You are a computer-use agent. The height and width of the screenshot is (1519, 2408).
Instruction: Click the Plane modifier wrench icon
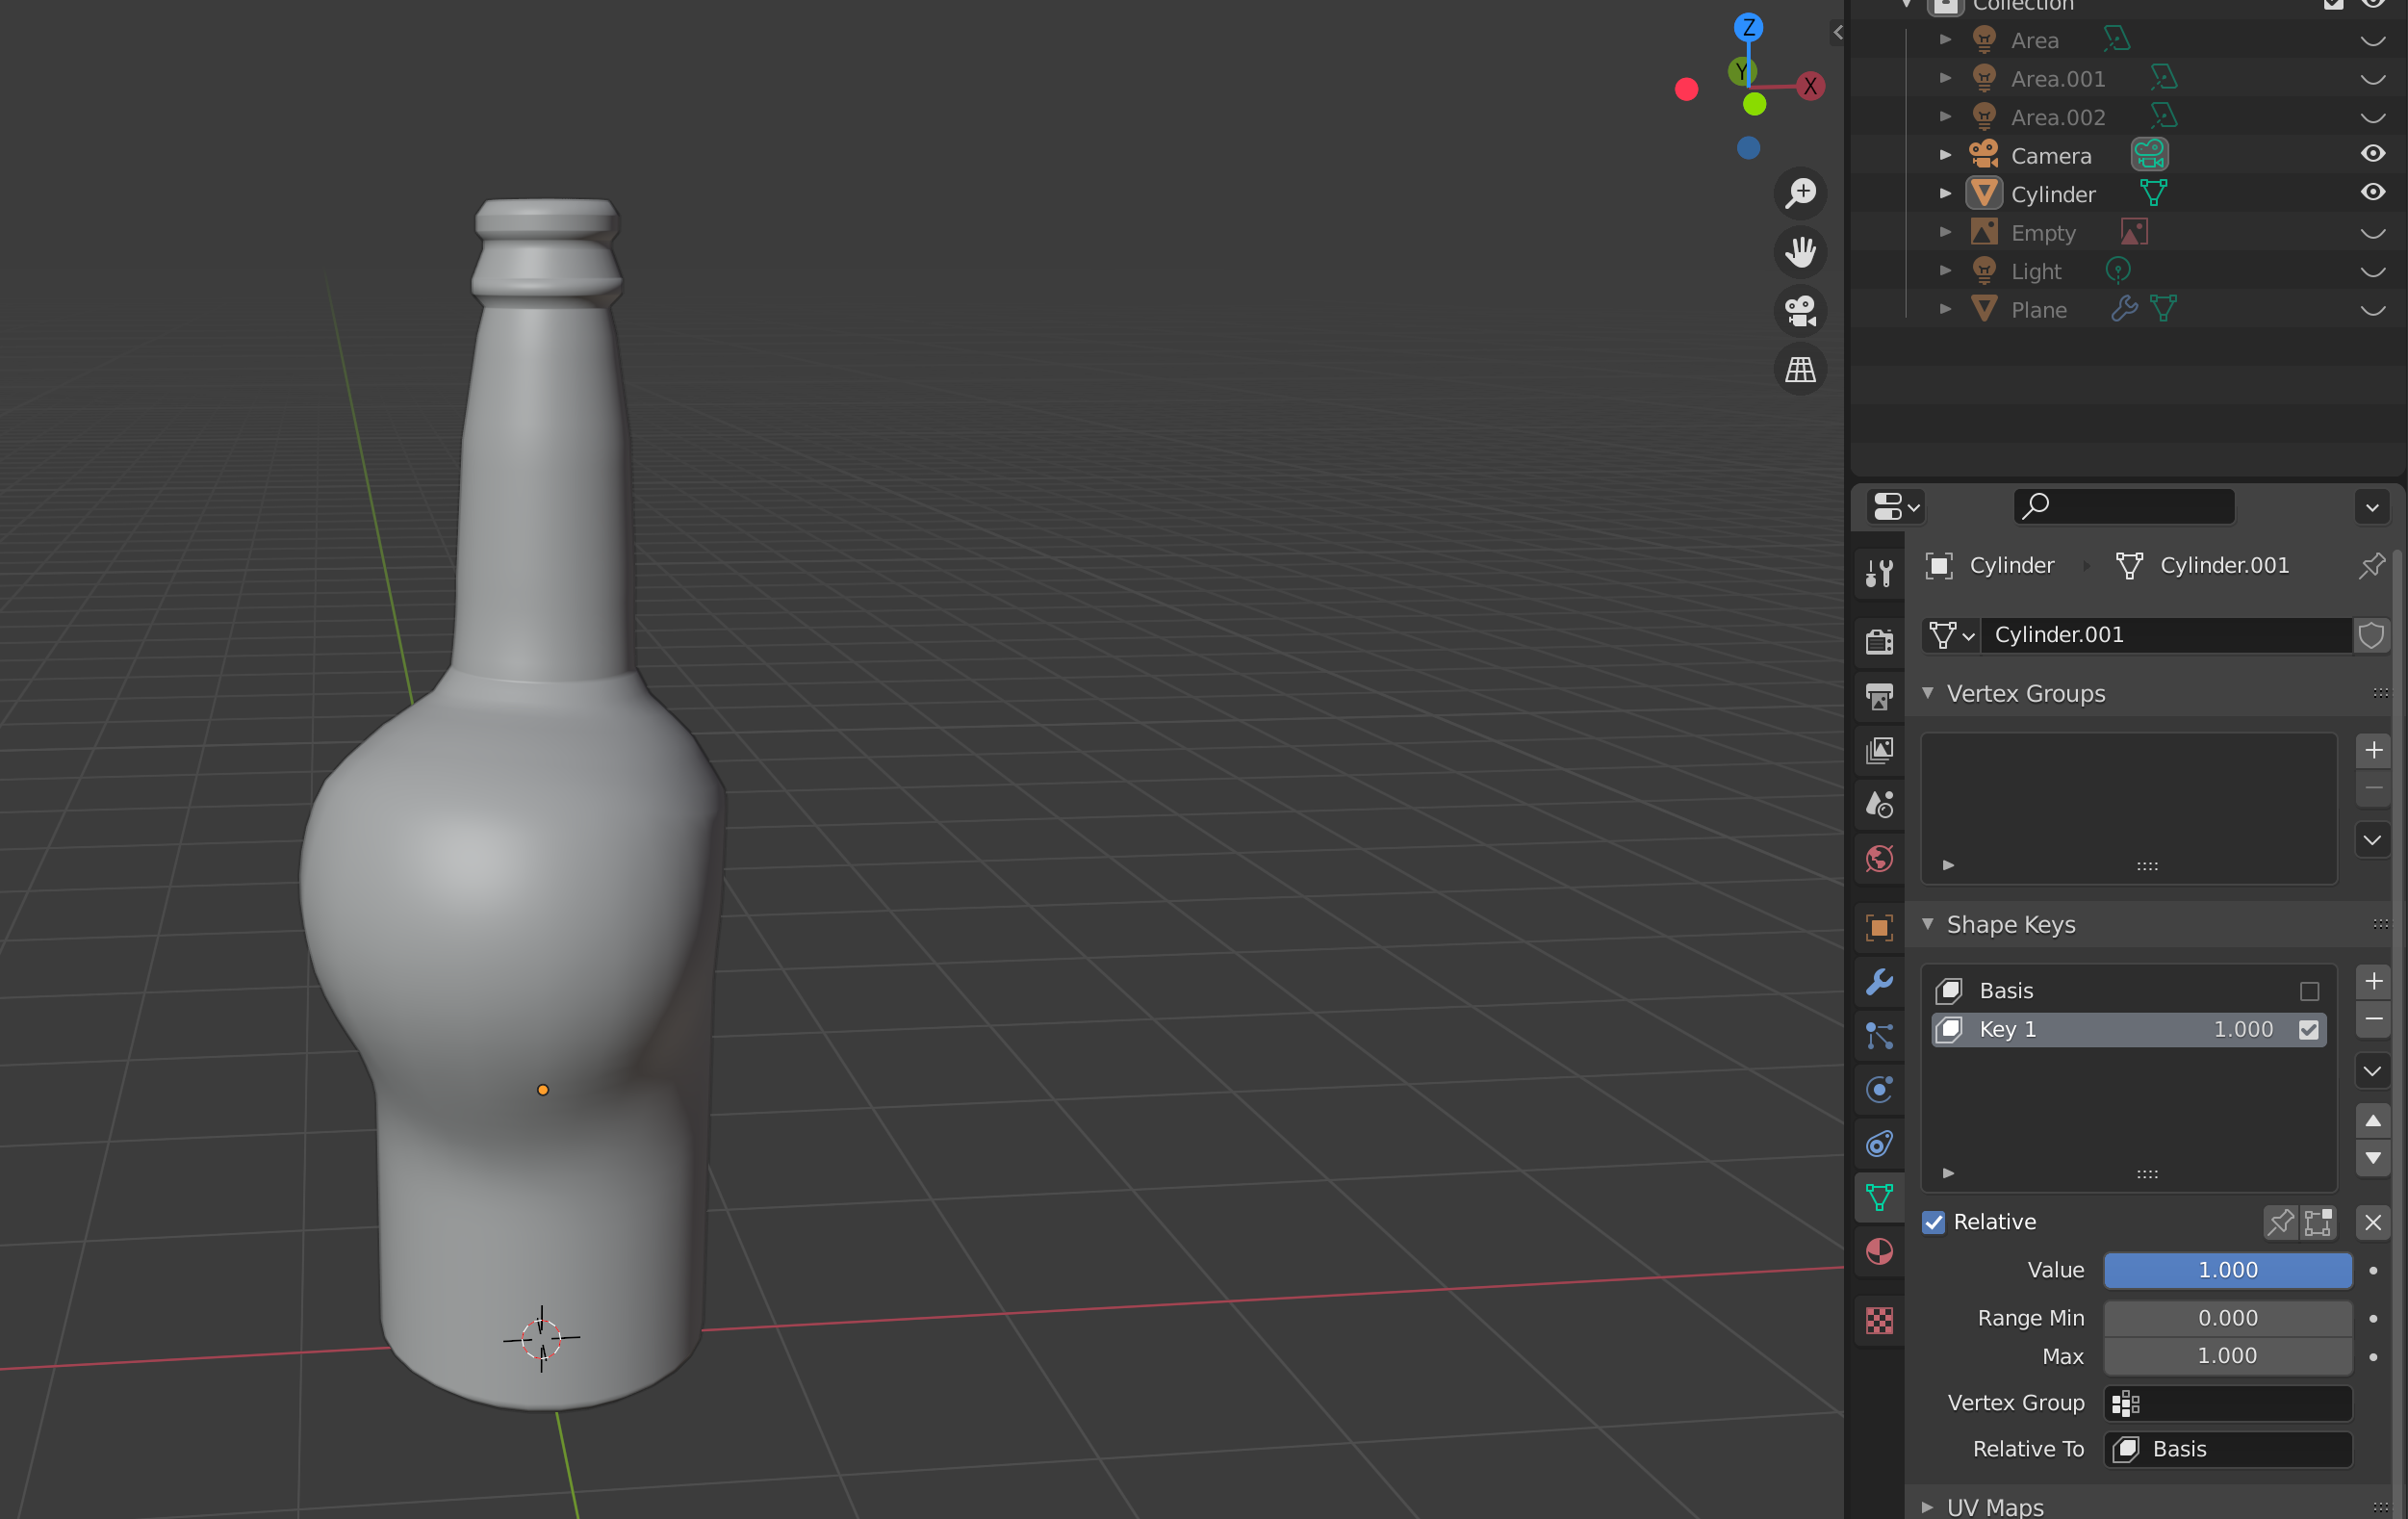click(2124, 309)
